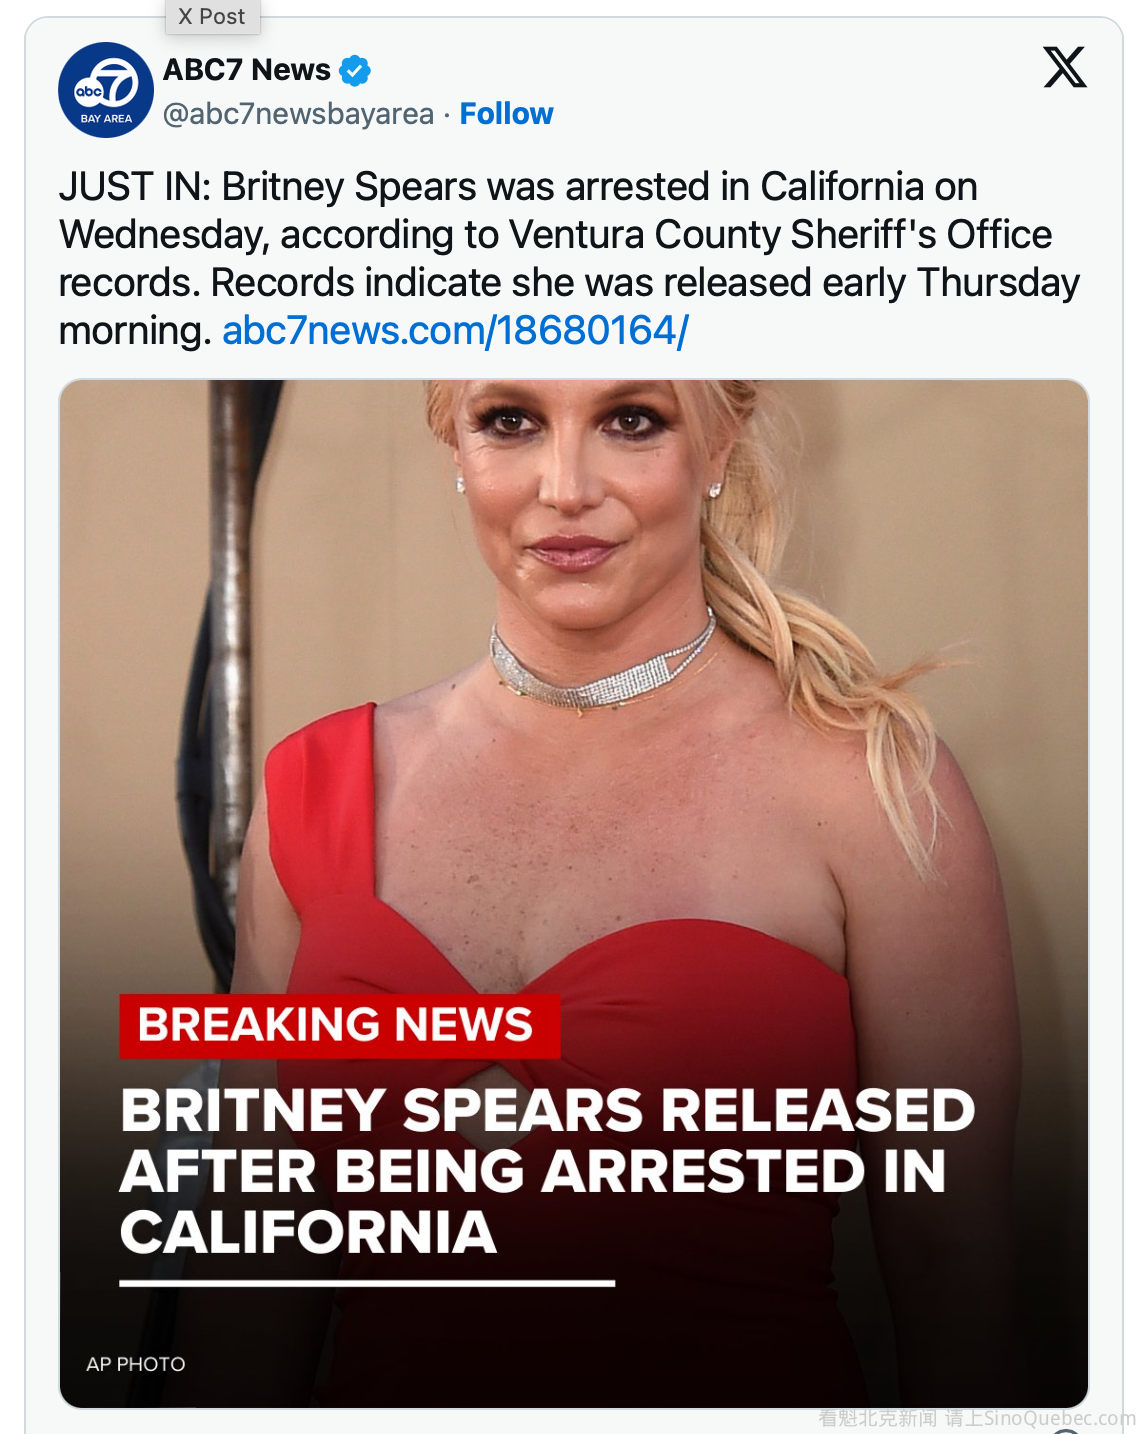1142x1434 pixels.
Task: Click the AP PHOTO credit text
Action: click(x=136, y=1364)
